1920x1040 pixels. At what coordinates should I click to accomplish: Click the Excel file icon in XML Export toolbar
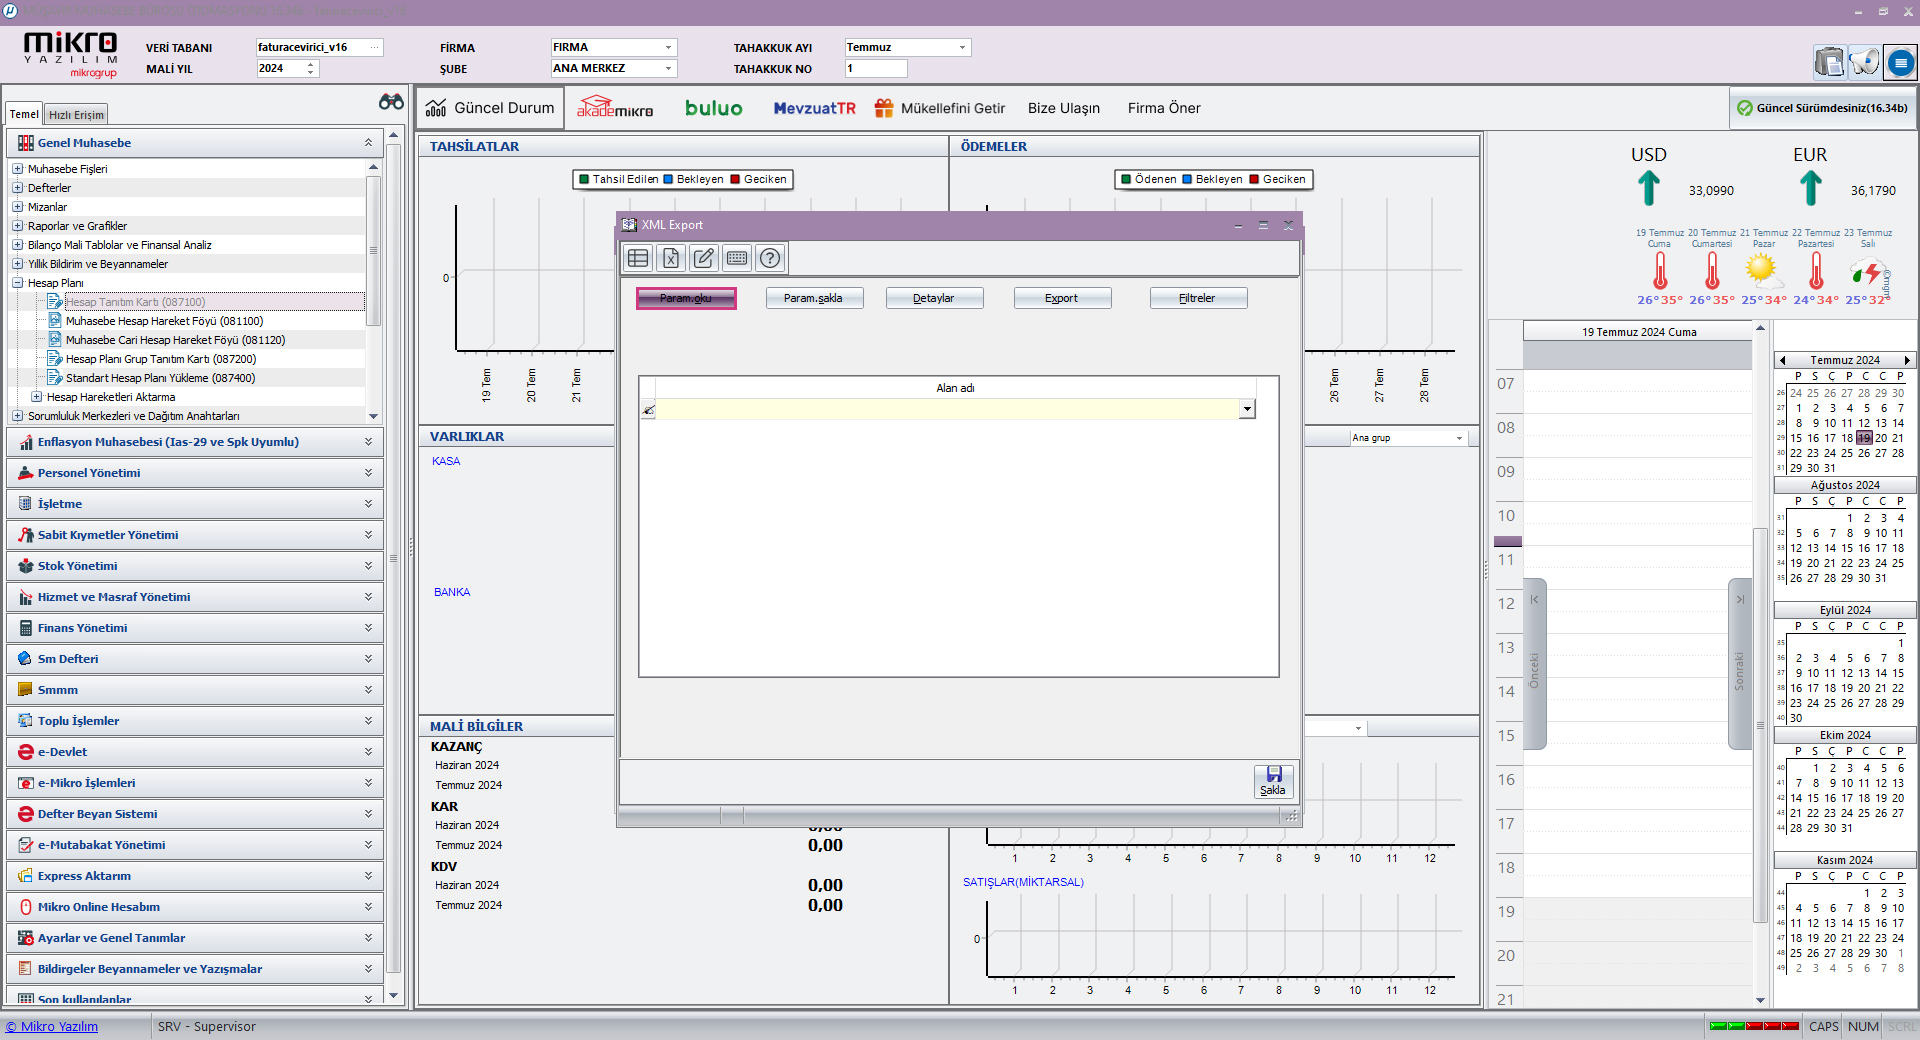point(671,258)
